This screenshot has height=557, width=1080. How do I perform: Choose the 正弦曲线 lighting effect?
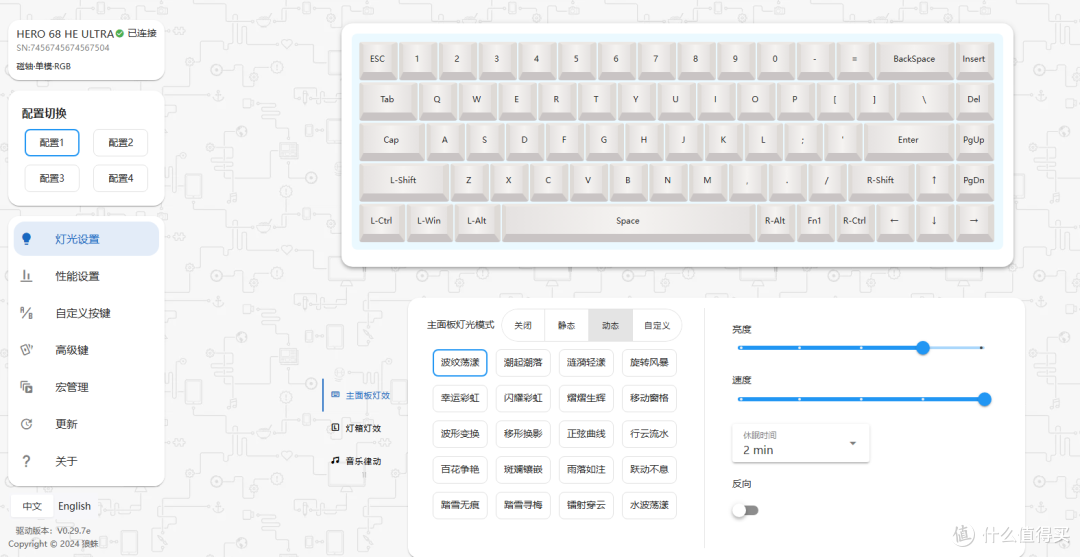[586, 434]
